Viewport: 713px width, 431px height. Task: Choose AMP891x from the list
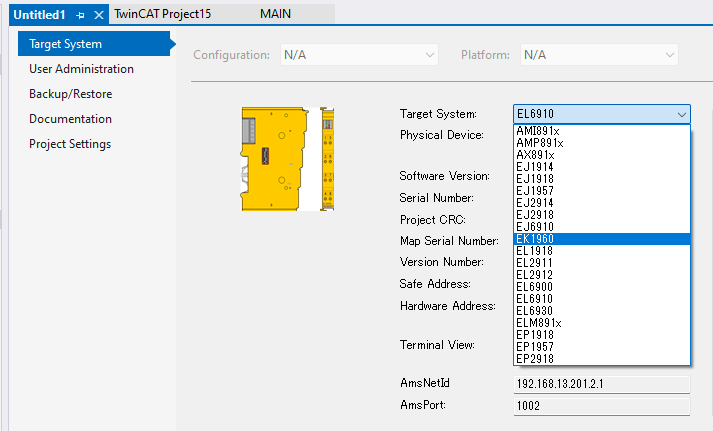602,143
